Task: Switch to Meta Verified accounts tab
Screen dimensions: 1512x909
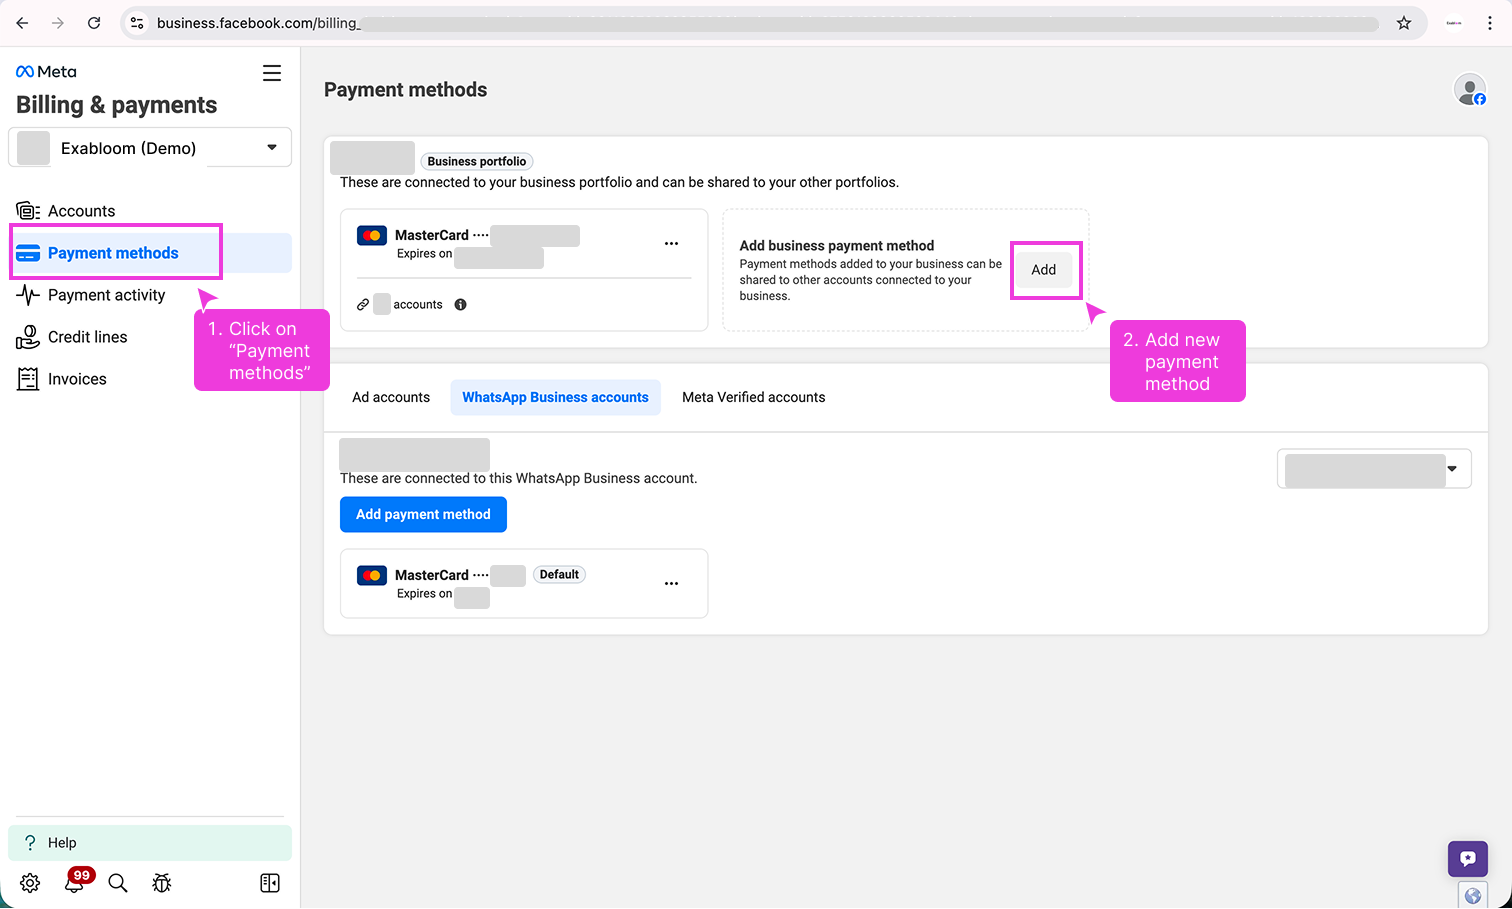Action: pyautogui.click(x=754, y=397)
